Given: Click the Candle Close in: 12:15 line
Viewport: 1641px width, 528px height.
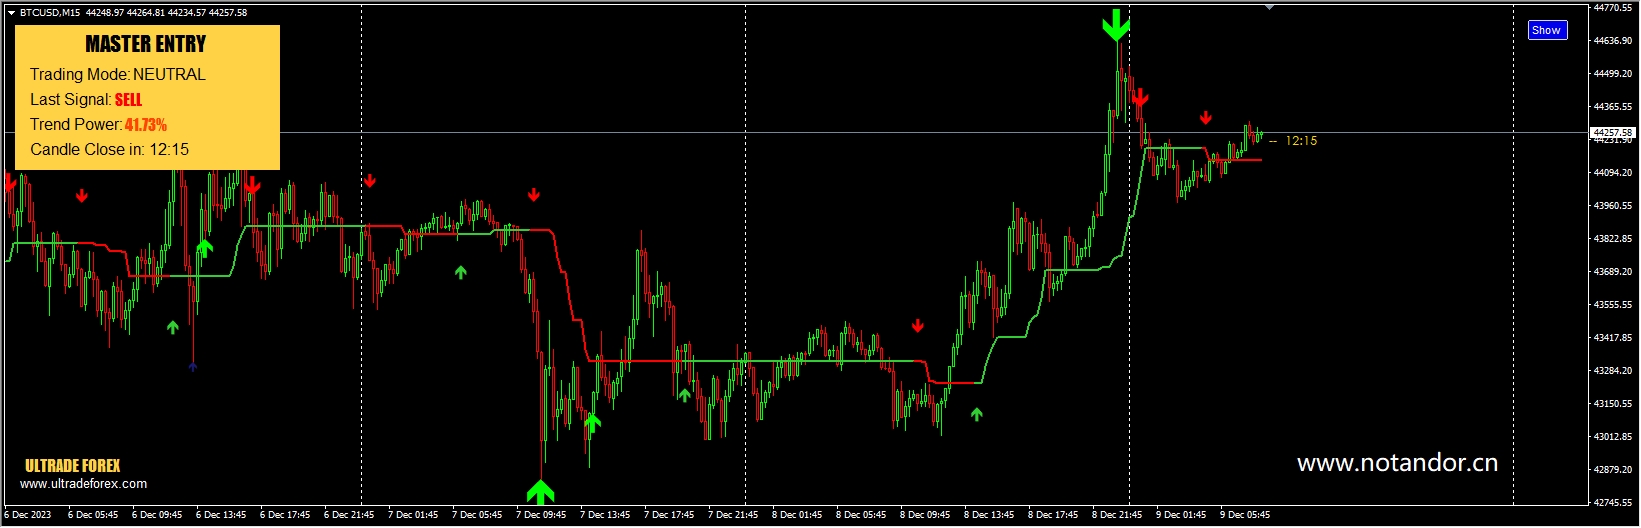Looking at the screenshot, I should click(x=110, y=149).
